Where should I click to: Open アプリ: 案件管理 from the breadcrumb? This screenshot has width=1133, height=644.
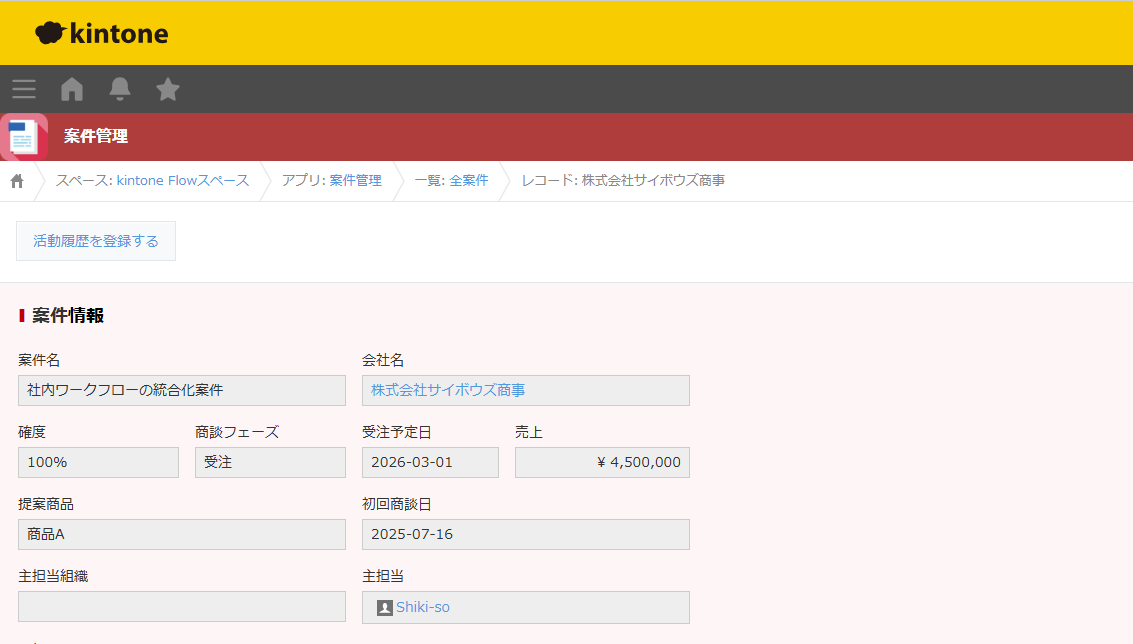pos(333,180)
